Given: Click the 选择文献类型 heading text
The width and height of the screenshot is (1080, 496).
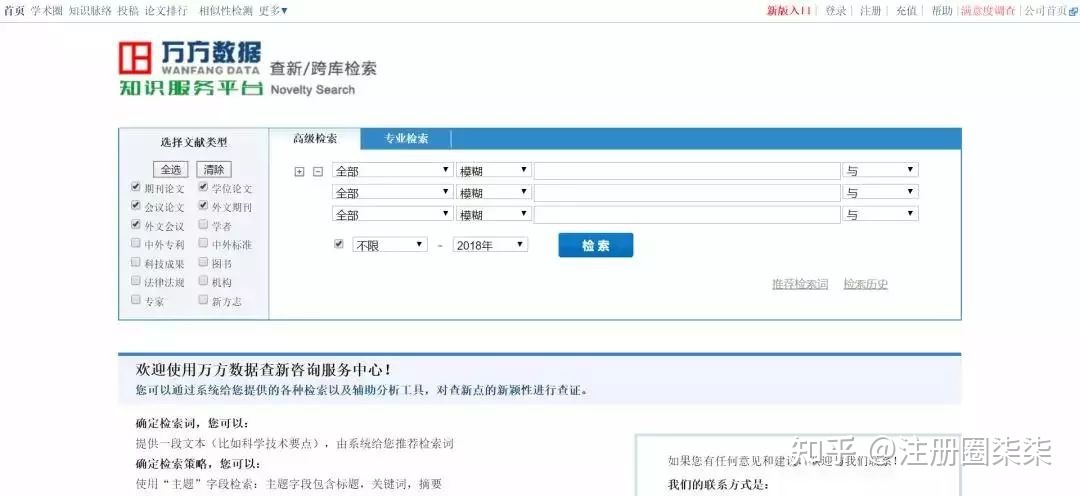Looking at the screenshot, I should tap(194, 143).
